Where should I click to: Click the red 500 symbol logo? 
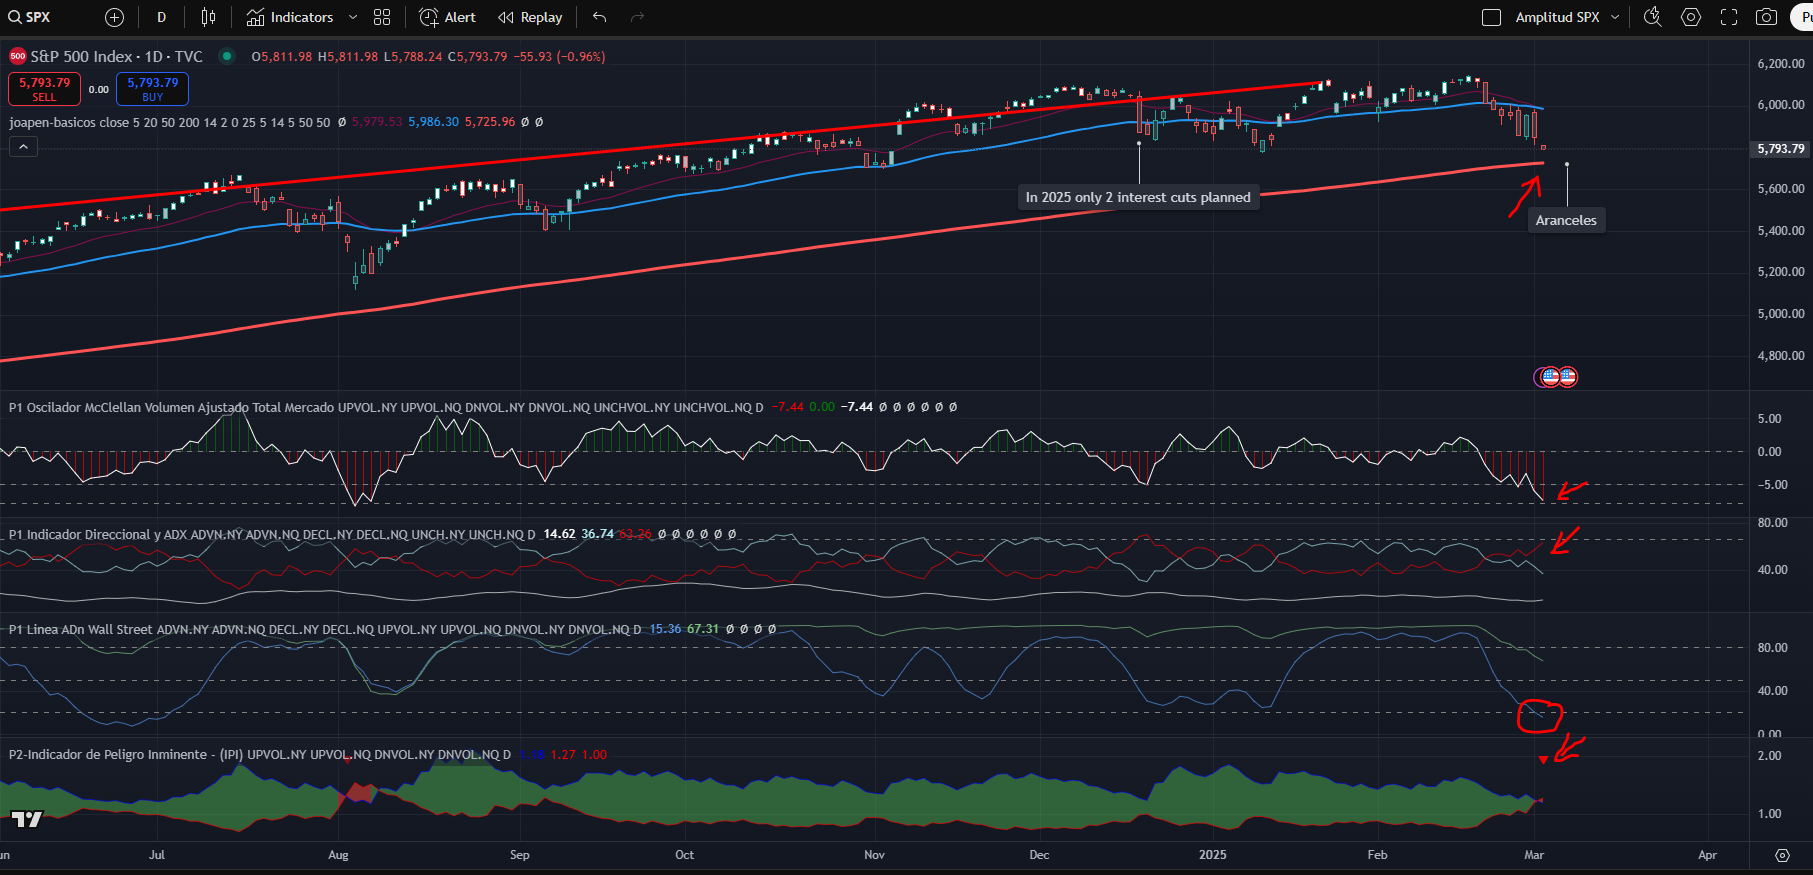click(x=18, y=57)
